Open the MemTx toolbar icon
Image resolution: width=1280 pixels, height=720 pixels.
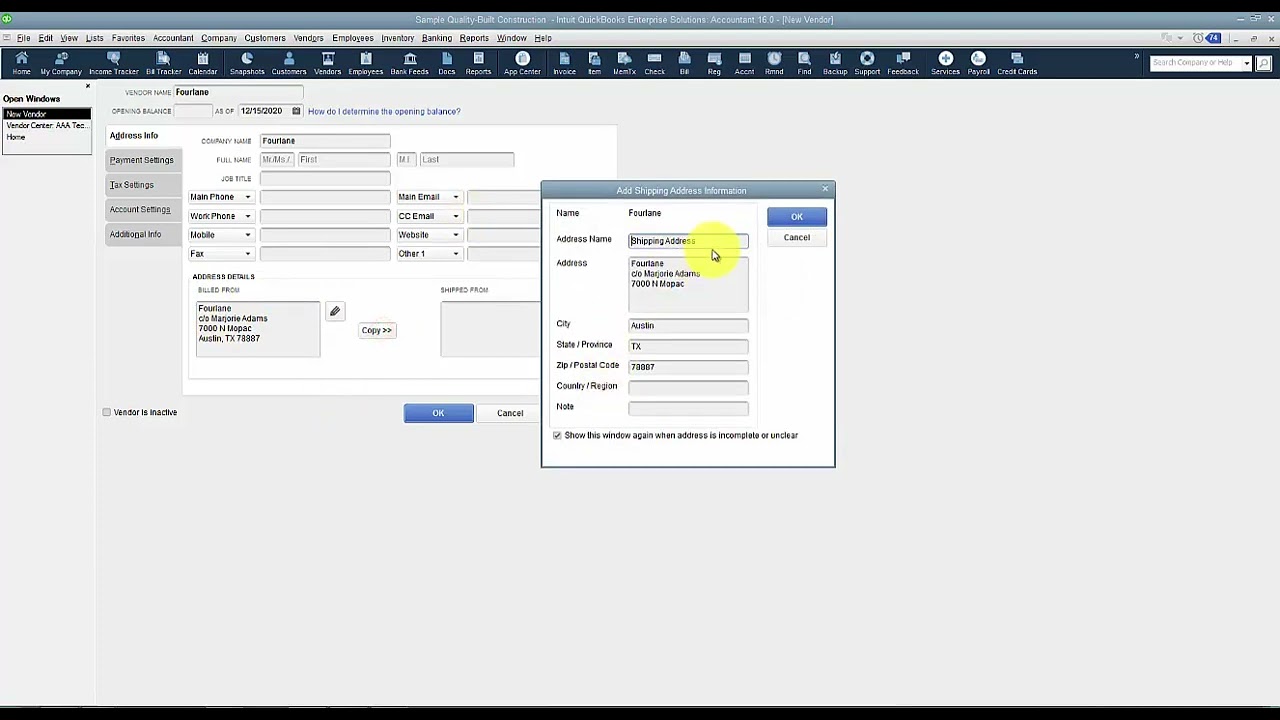pyautogui.click(x=624, y=63)
